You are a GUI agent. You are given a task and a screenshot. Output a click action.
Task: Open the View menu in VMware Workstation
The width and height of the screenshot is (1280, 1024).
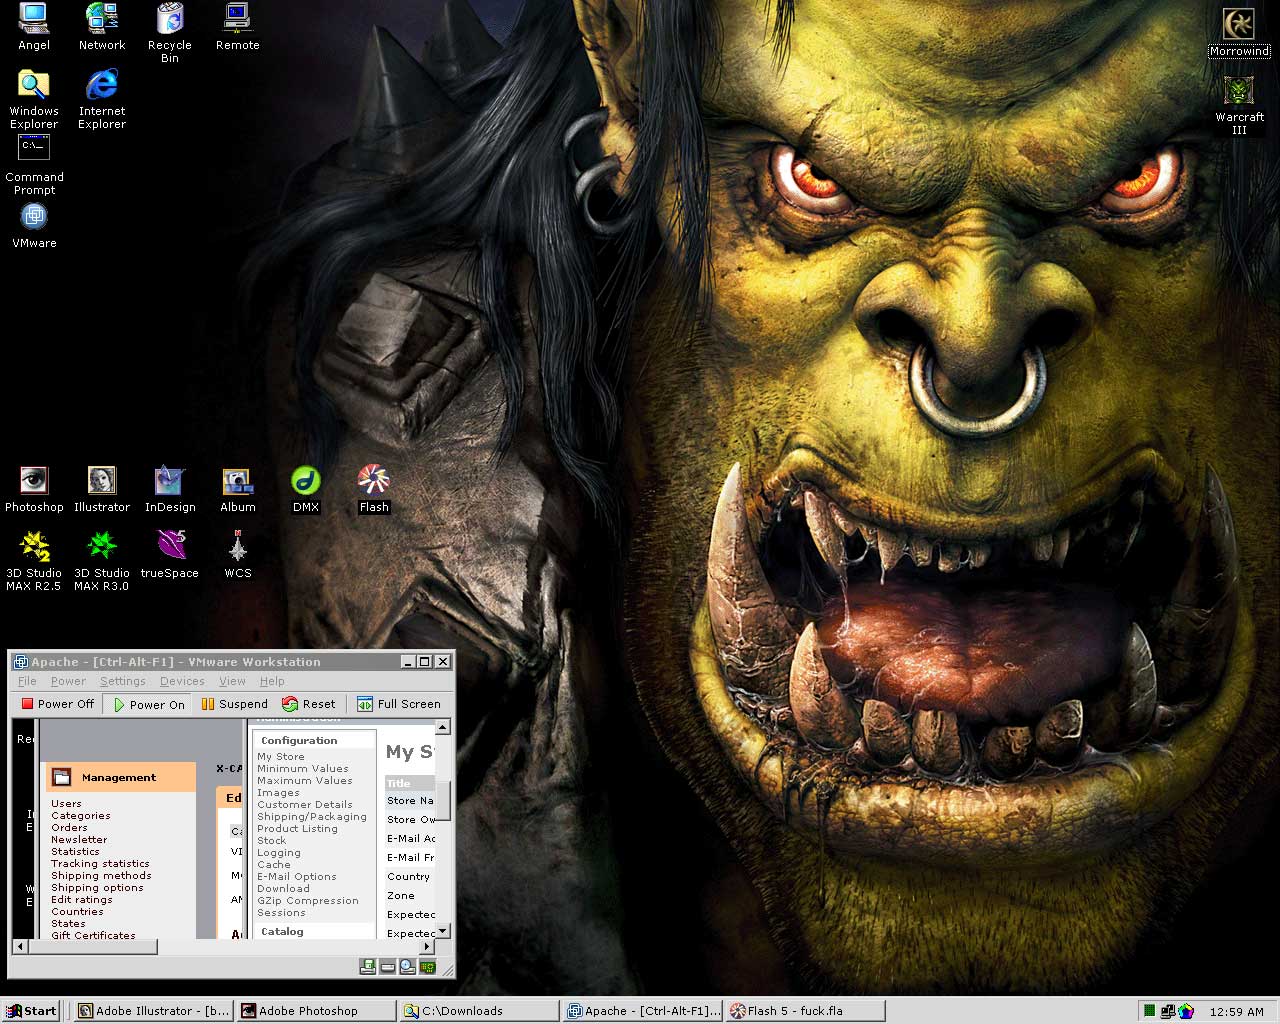tap(232, 681)
